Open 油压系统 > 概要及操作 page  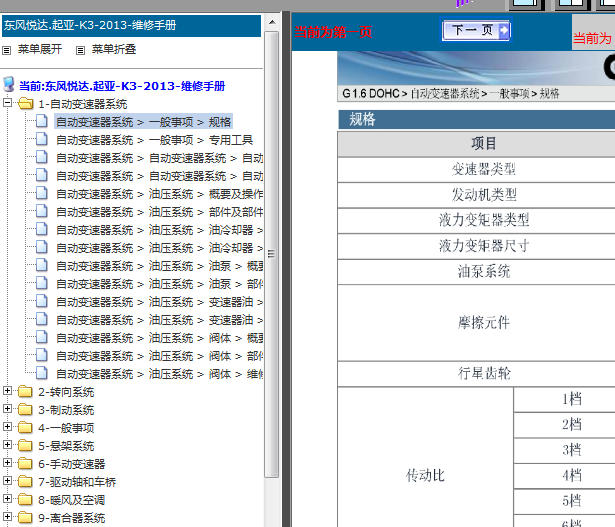[x=159, y=194]
